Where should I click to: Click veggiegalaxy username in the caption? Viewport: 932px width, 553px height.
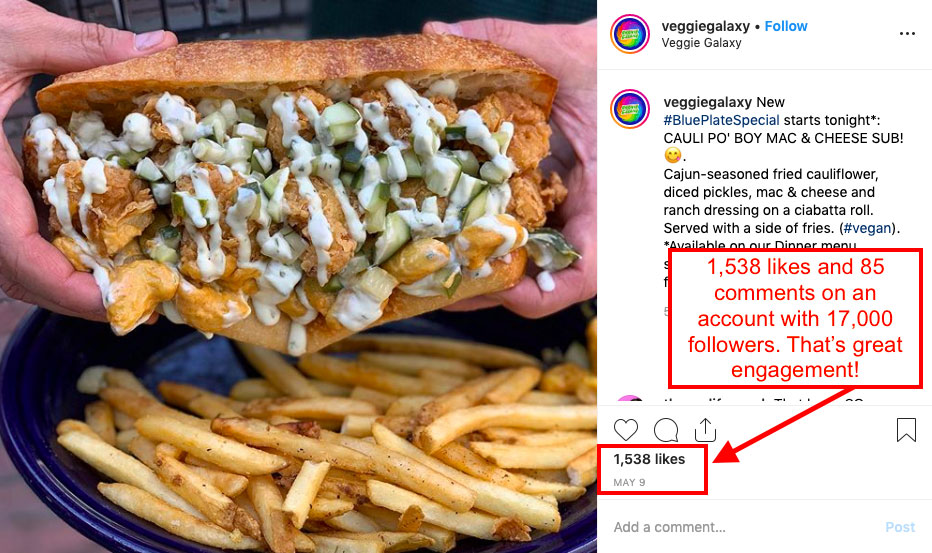(x=707, y=102)
